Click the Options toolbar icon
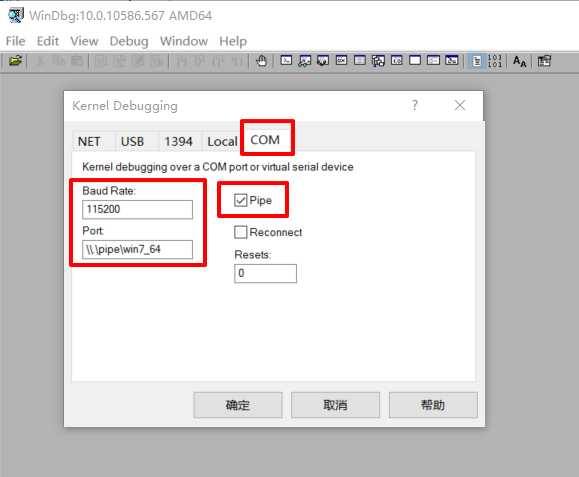The height and width of the screenshot is (477, 579). coord(544,61)
